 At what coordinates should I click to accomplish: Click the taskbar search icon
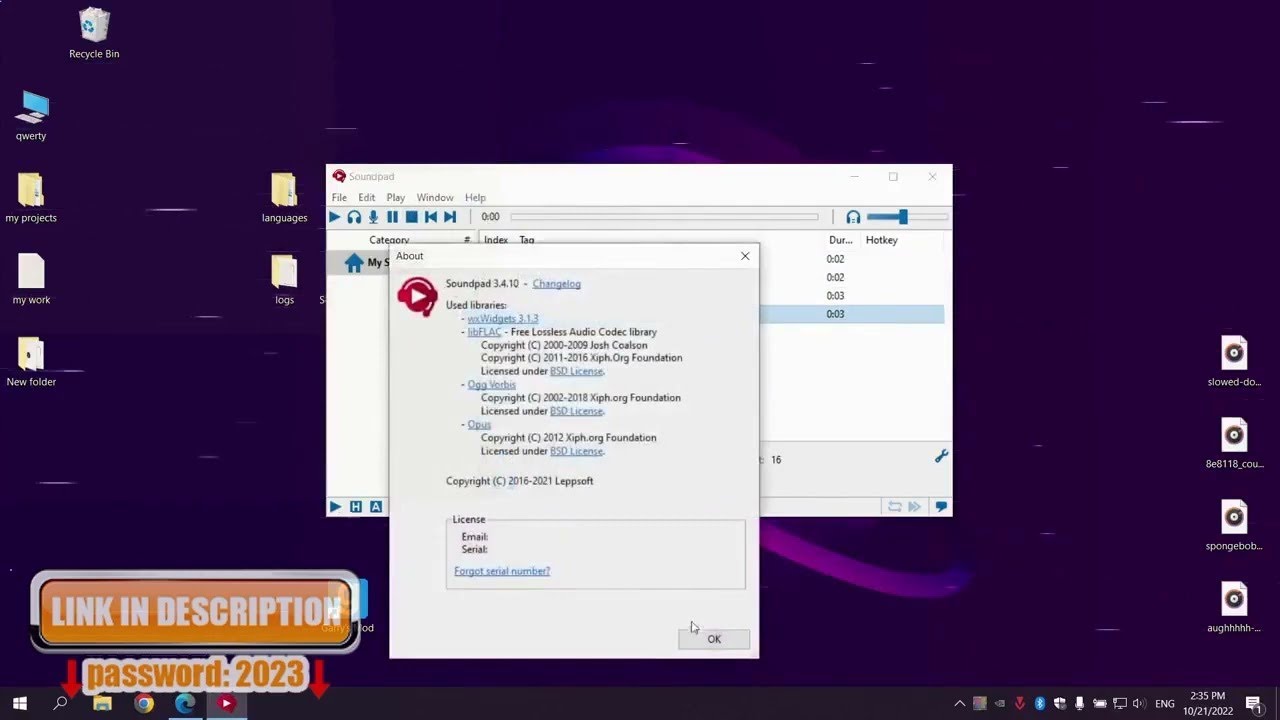point(60,703)
